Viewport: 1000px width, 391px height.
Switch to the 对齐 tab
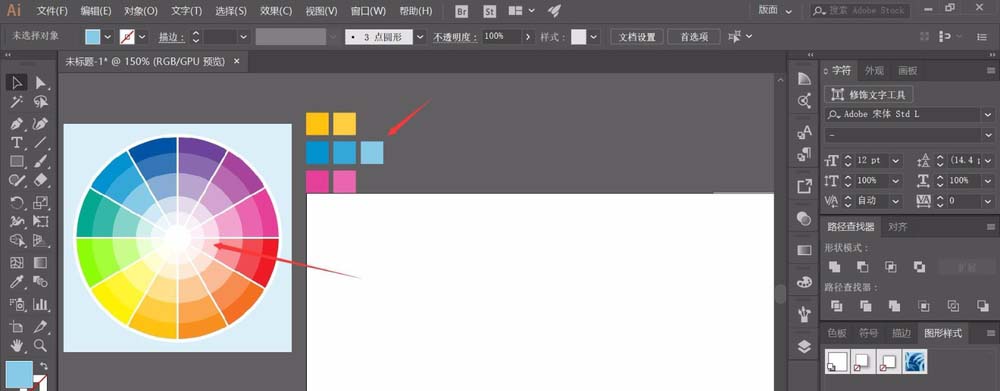coord(897,226)
